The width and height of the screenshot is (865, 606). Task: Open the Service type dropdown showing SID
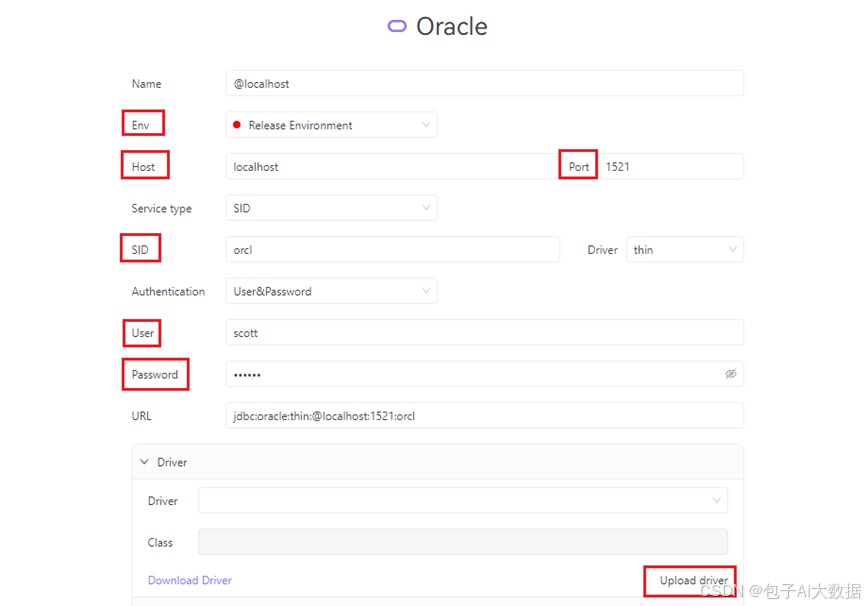(332, 208)
